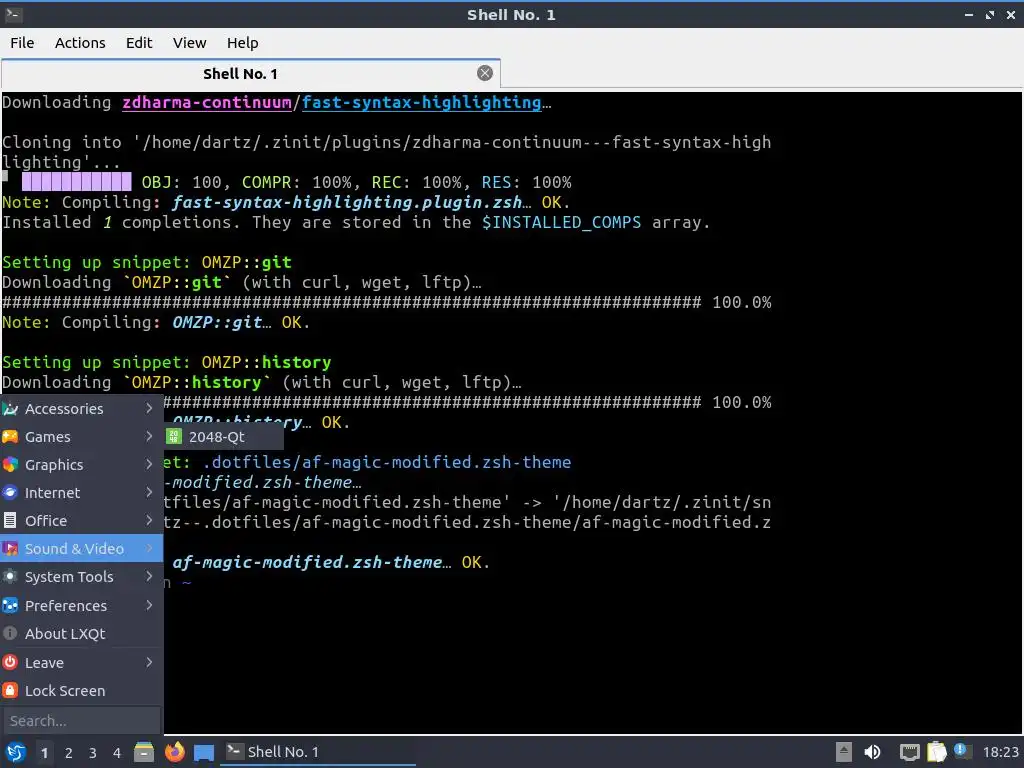Expand the Leave submenu
This screenshot has height=768, width=1024.
pos(81,663)
